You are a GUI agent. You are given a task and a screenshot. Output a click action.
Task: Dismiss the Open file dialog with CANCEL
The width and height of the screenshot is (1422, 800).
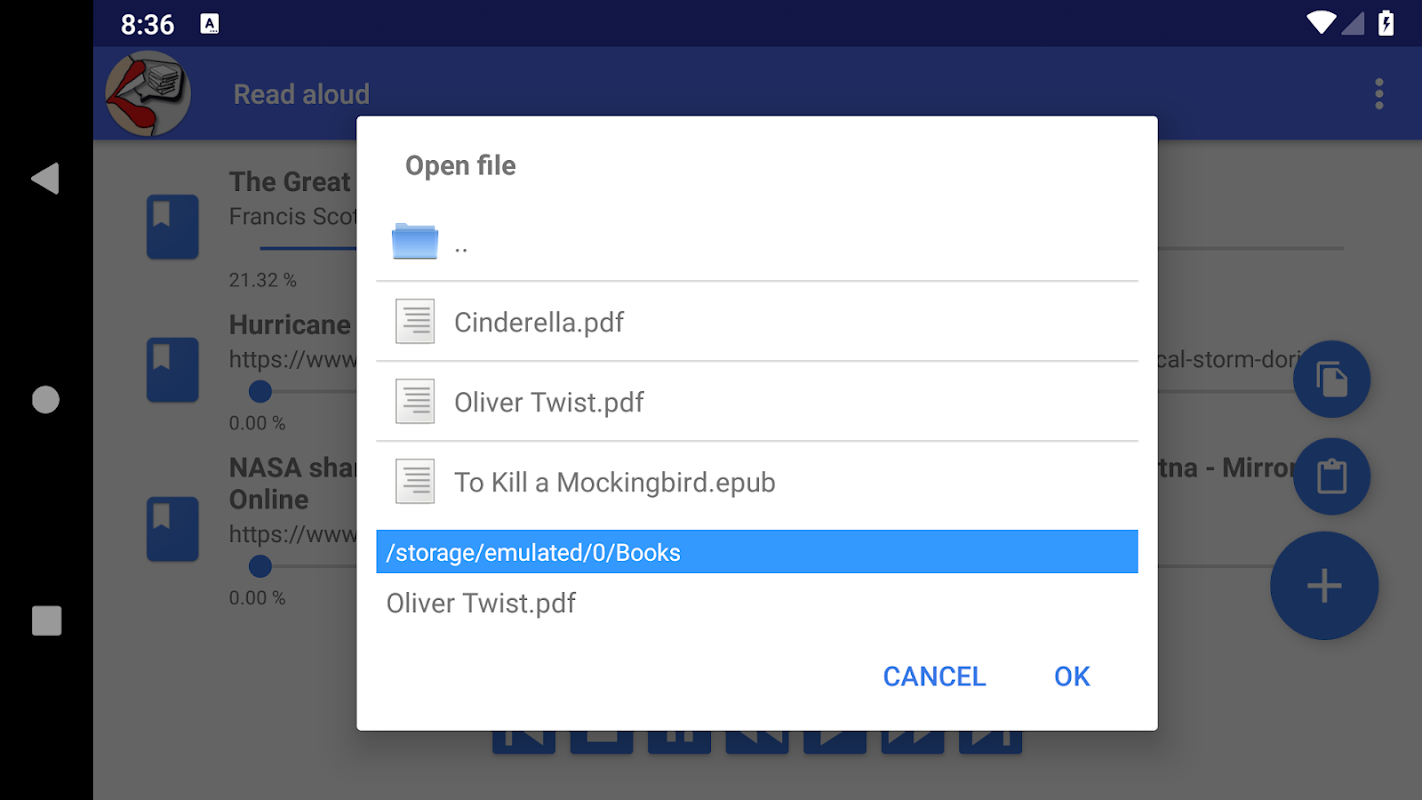[934, 676]
